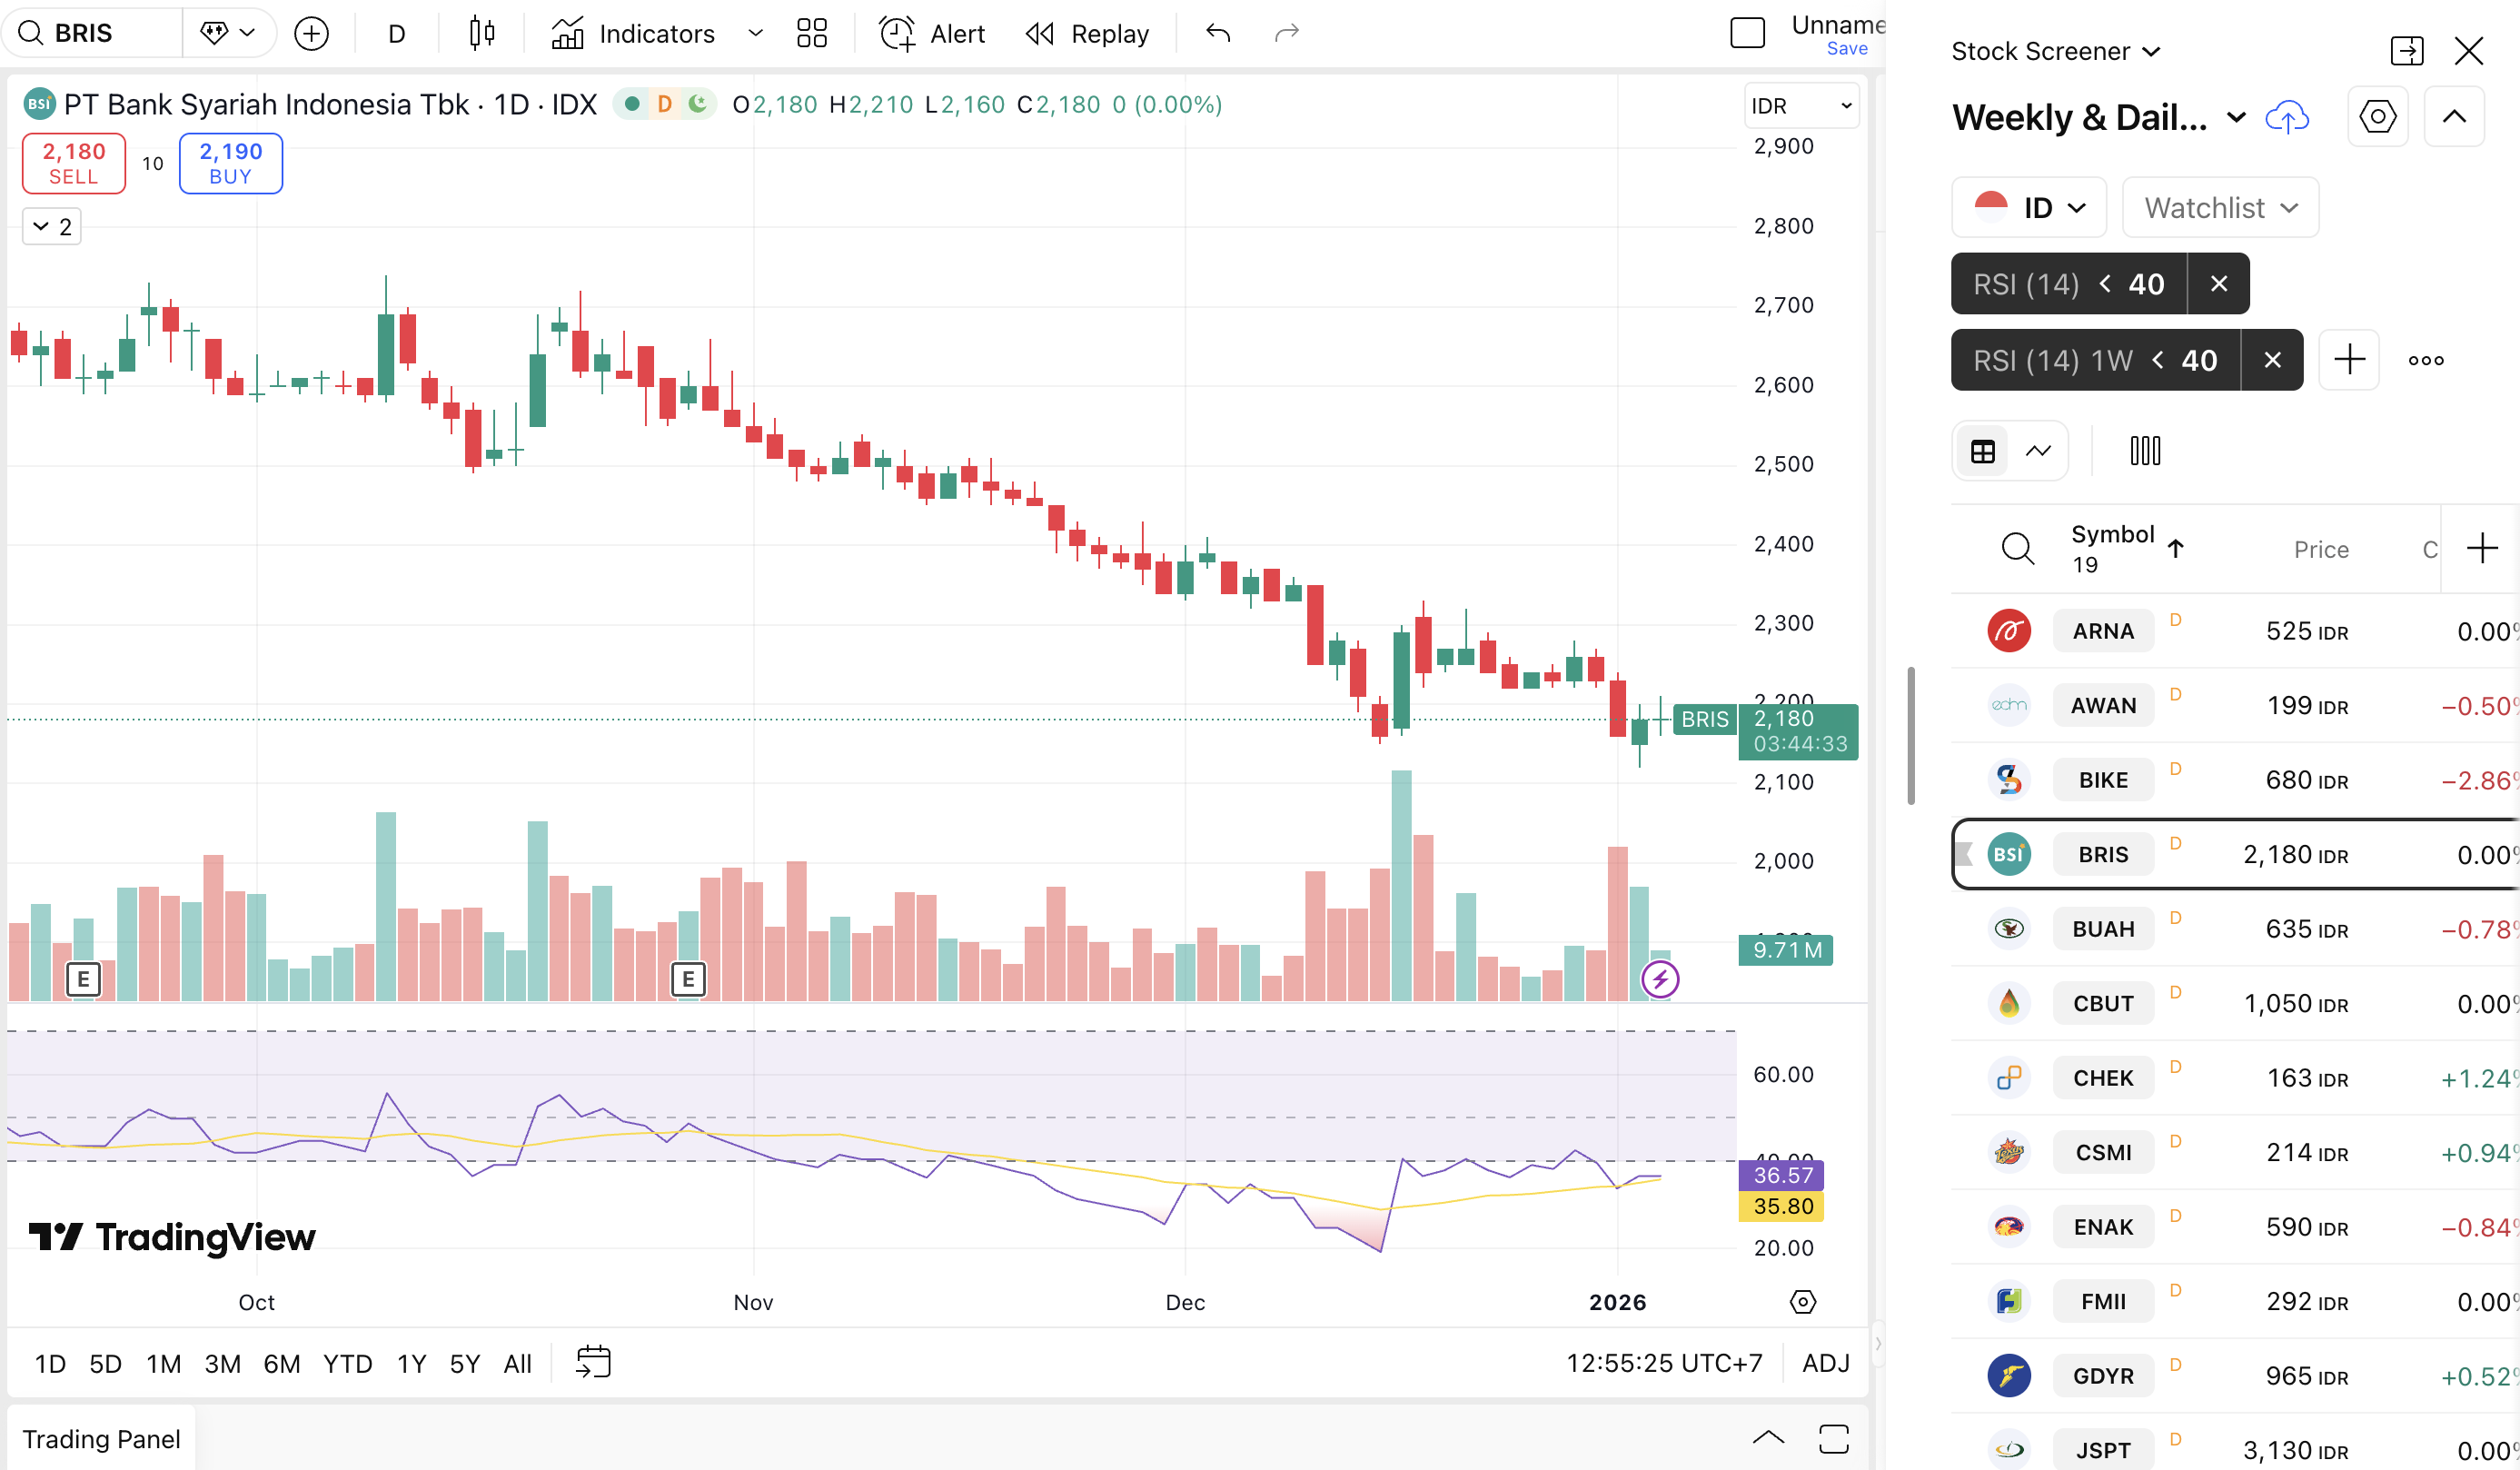Viewport: 2520px width, 1470px height.
Task: Select the table view mode button
Action: (1982, 451)
